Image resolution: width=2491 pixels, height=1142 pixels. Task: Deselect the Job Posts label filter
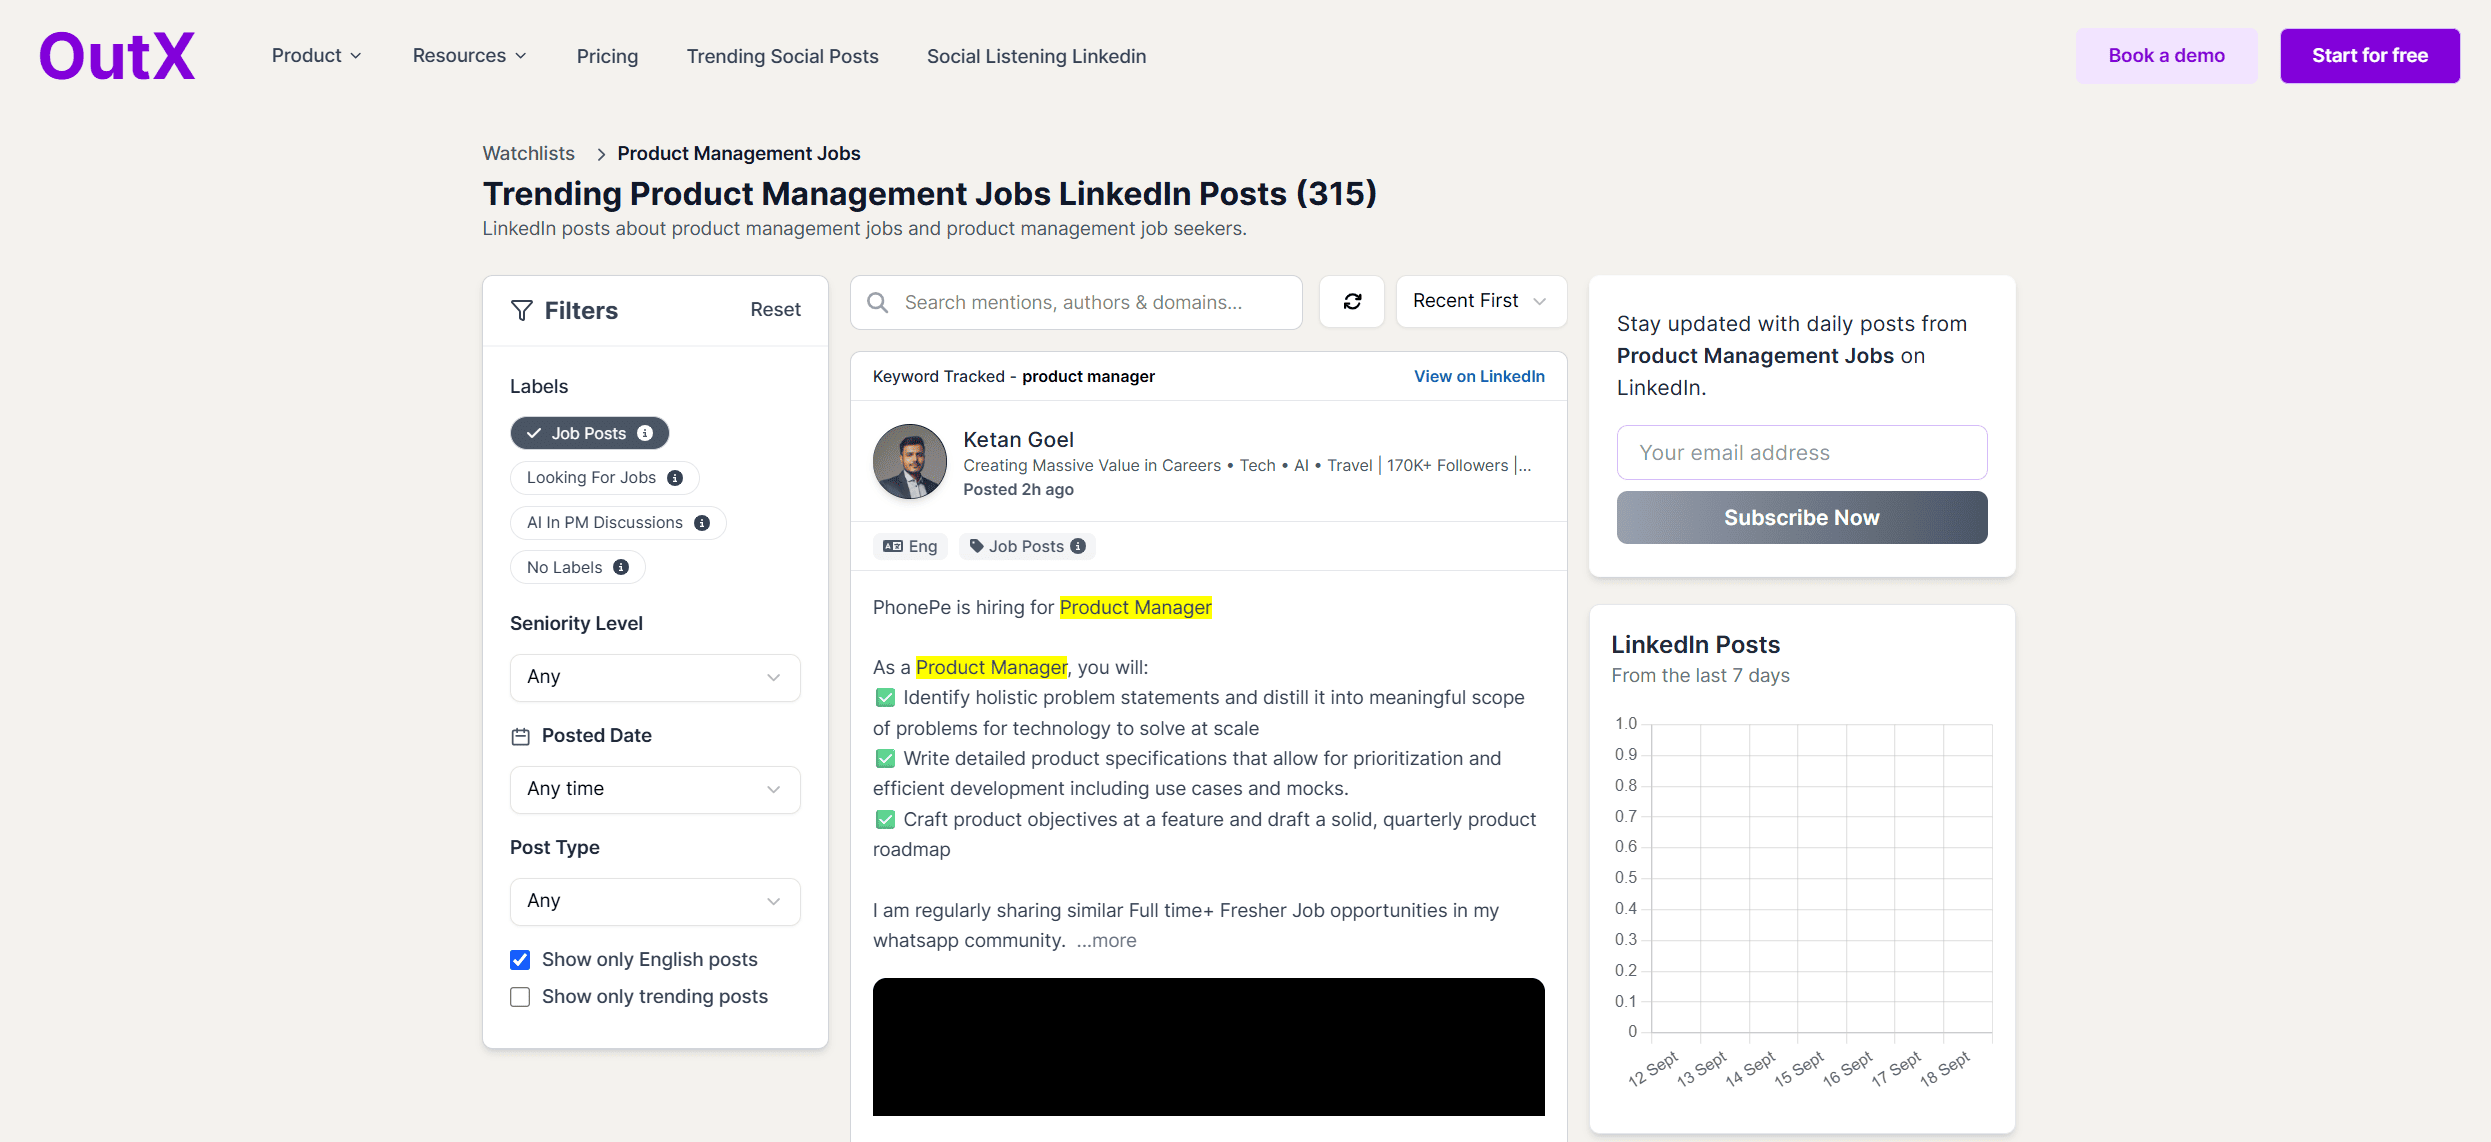click(588, 433)
